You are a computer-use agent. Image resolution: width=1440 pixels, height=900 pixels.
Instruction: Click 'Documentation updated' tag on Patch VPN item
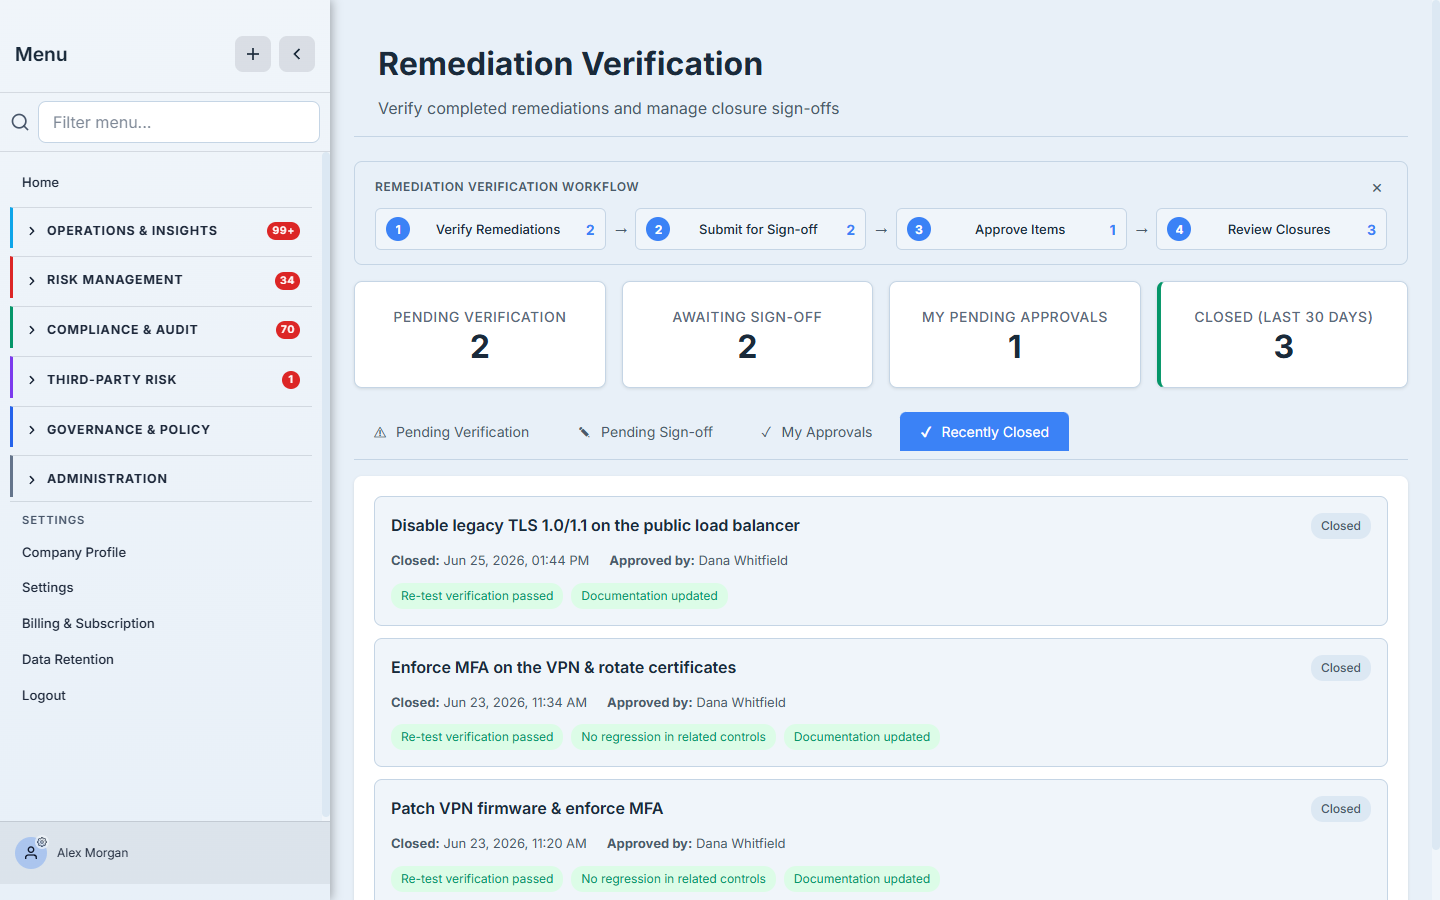tap(862, 879)
